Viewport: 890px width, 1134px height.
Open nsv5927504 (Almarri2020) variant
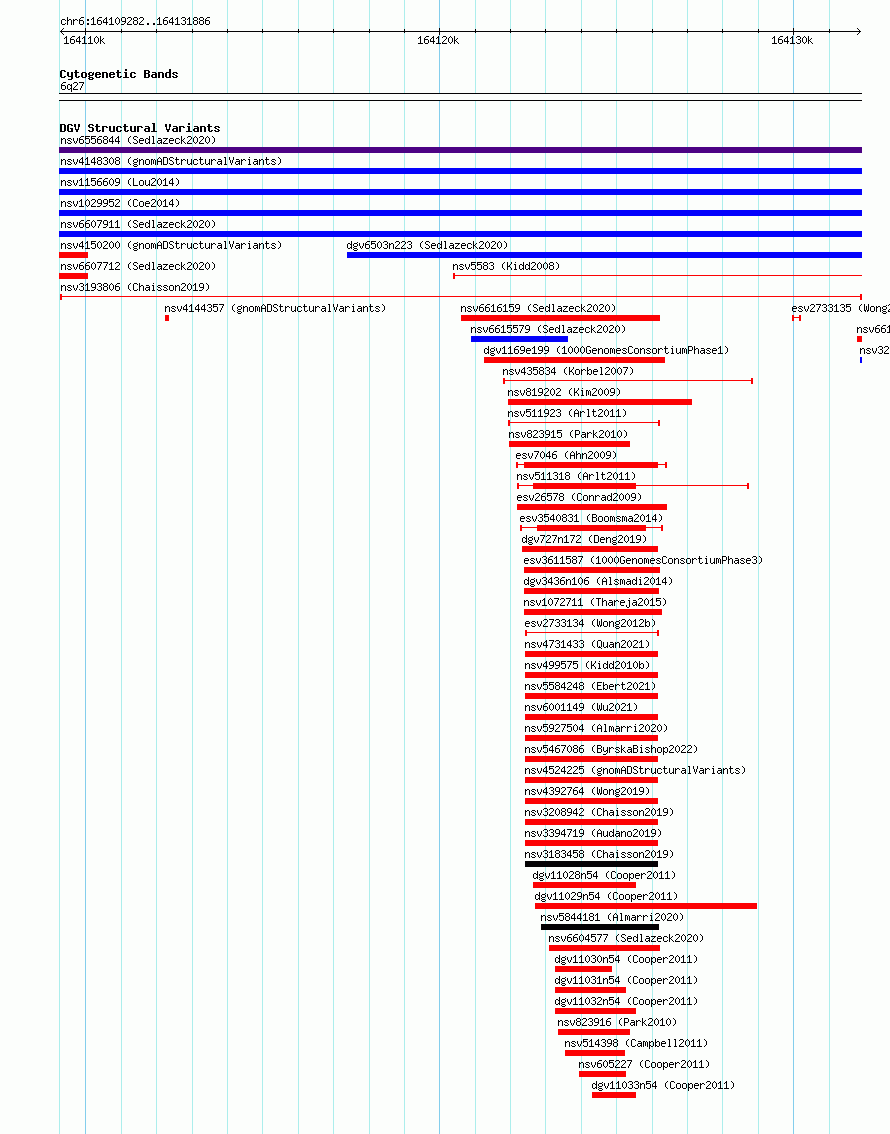596,728
